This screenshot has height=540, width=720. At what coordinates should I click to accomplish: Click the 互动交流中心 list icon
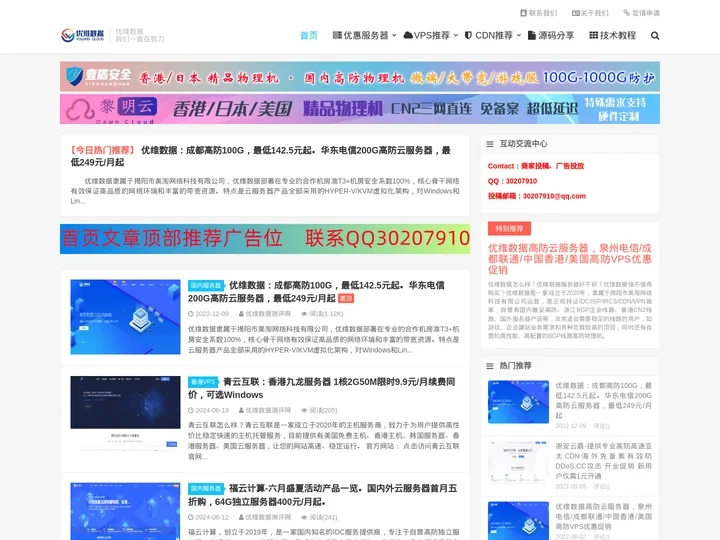click(490, 144)
